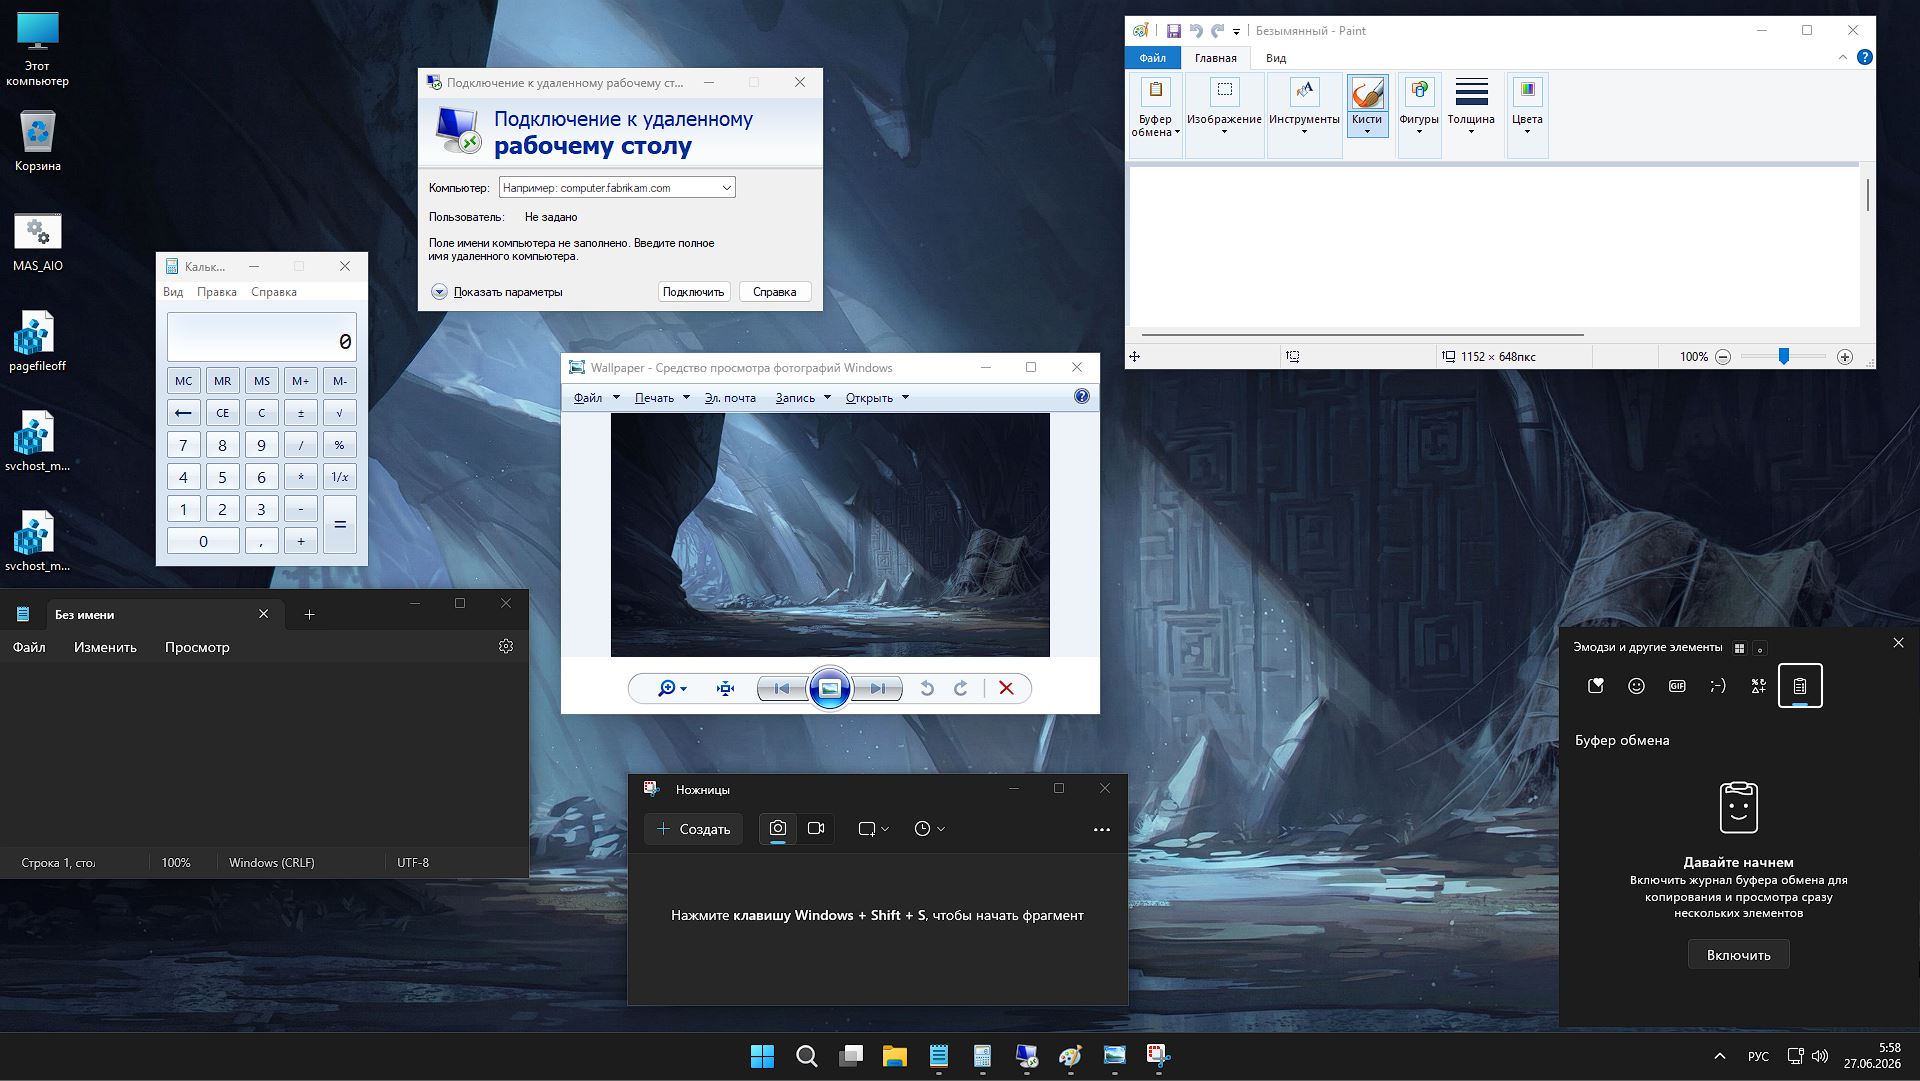Click the Создать button in Snipping Tool
1920x1081 pixels.
coord(694,829)
